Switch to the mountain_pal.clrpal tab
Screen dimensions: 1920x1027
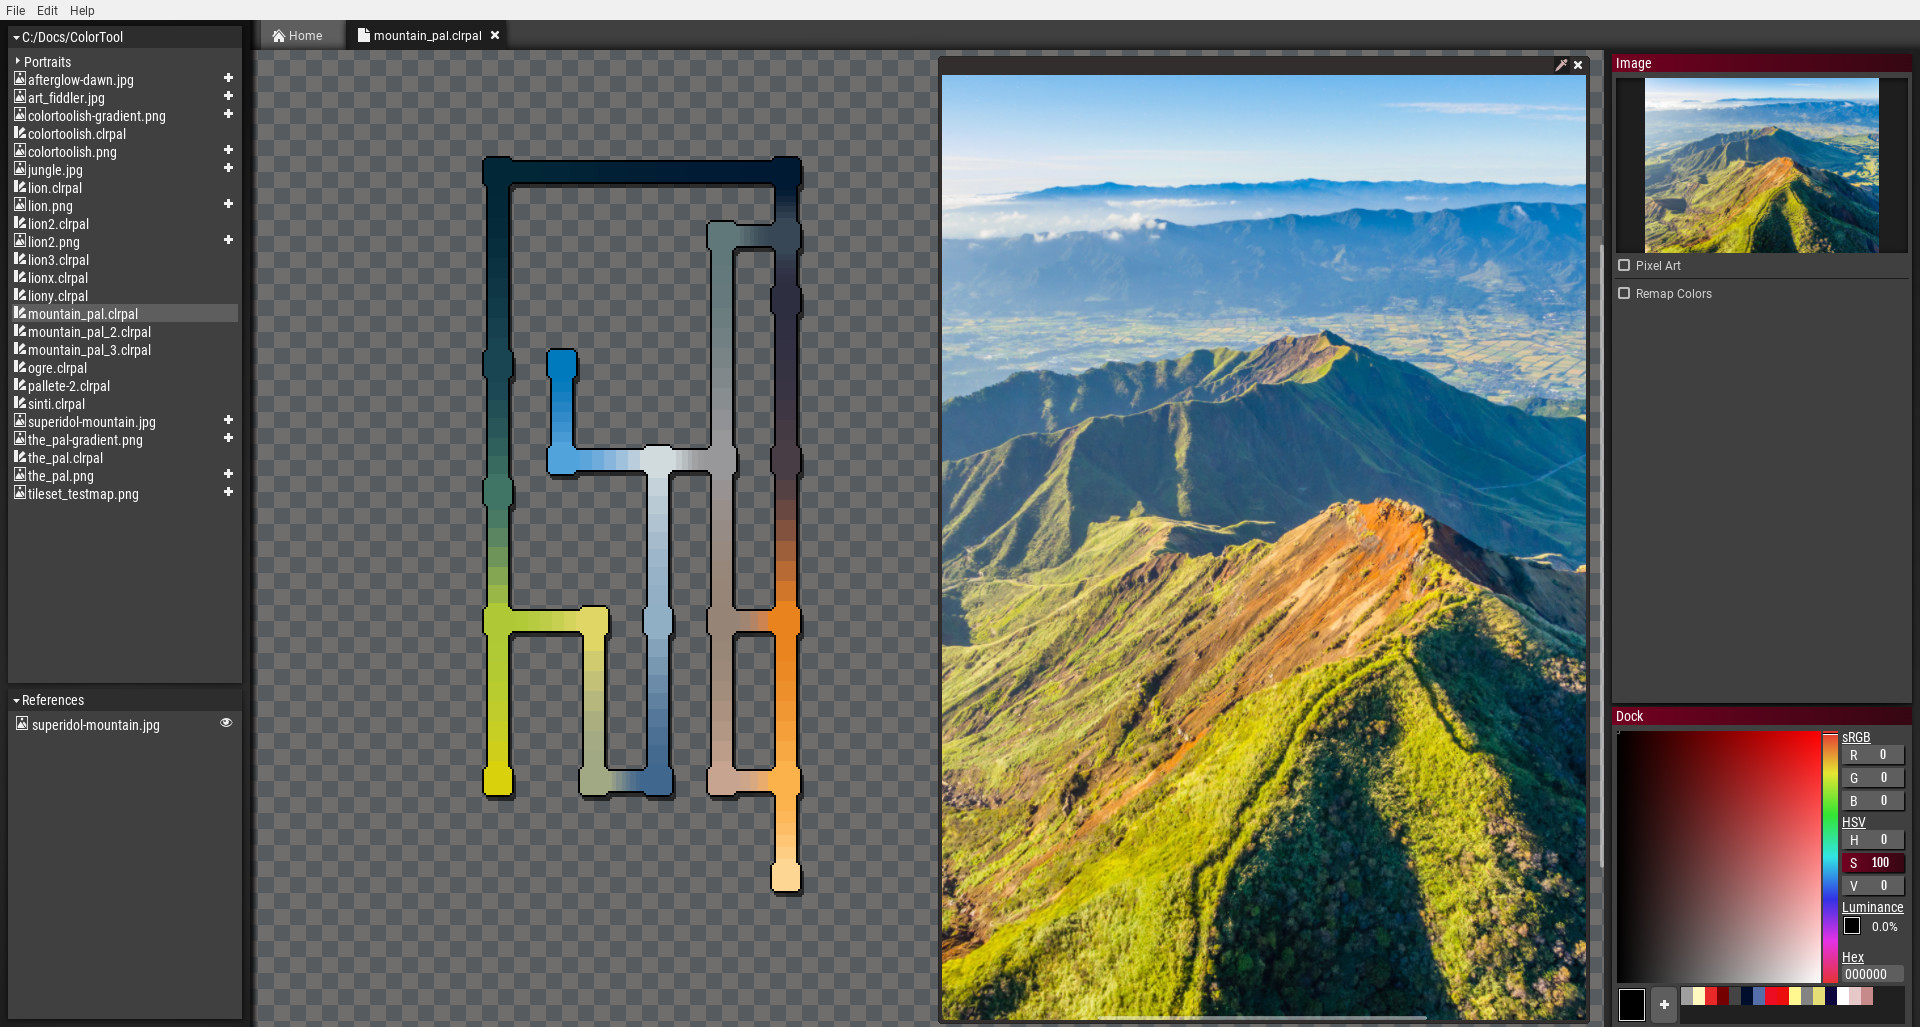(424, 35)
